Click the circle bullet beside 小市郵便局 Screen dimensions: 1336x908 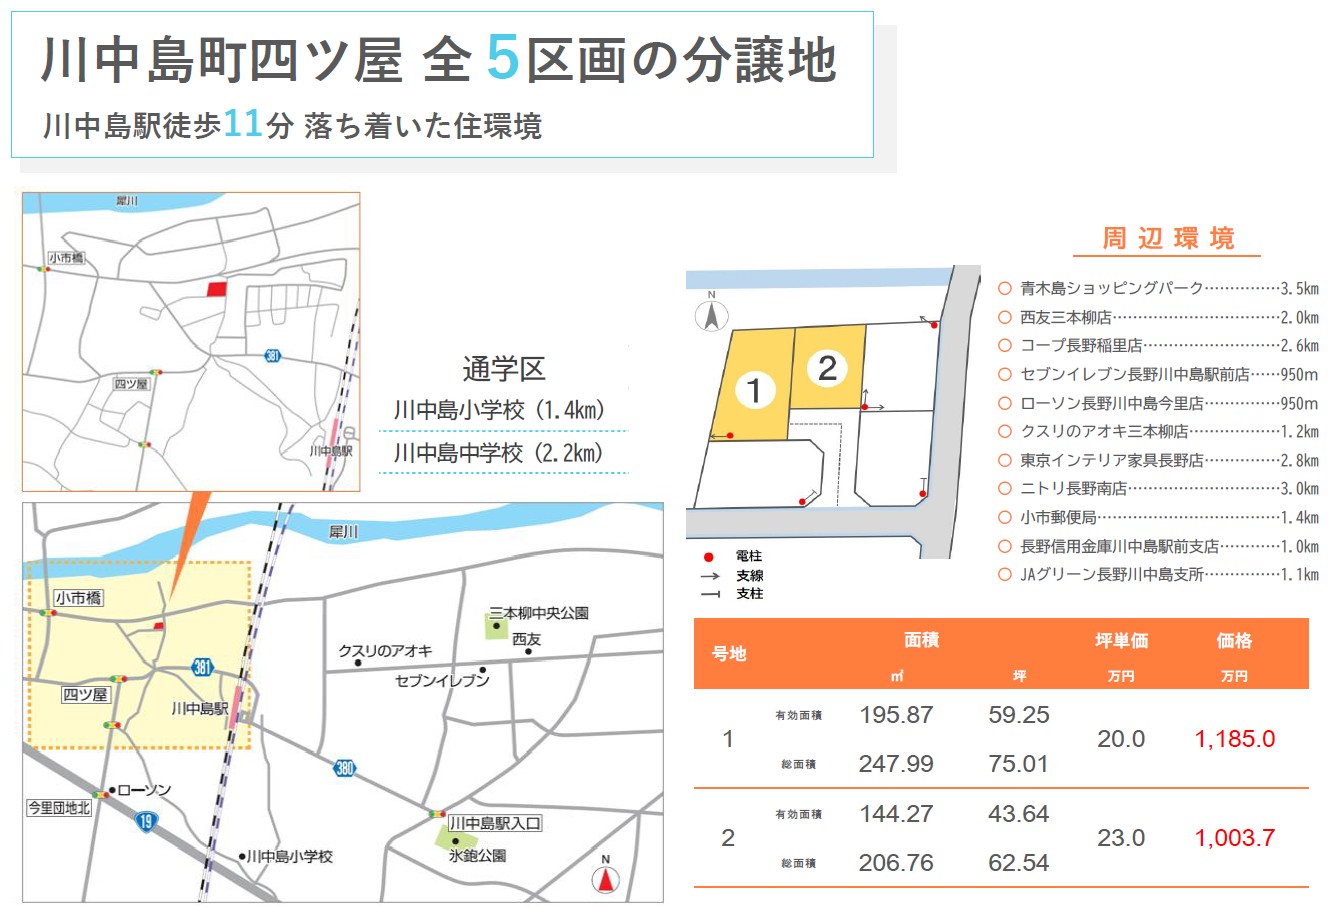[1005, 517]
